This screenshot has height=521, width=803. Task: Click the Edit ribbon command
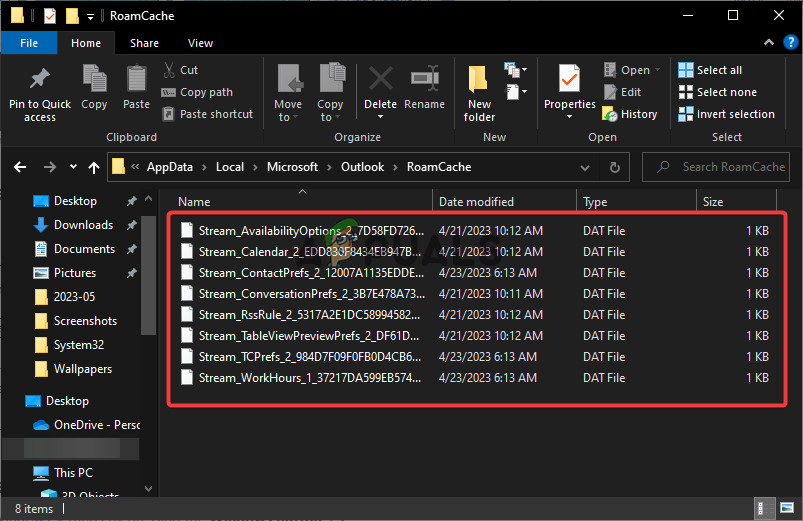click(622, 92)
